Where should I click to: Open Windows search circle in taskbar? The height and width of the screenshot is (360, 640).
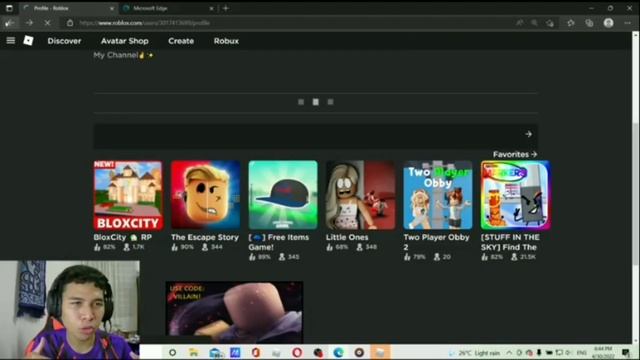click(x=172, y=352)
